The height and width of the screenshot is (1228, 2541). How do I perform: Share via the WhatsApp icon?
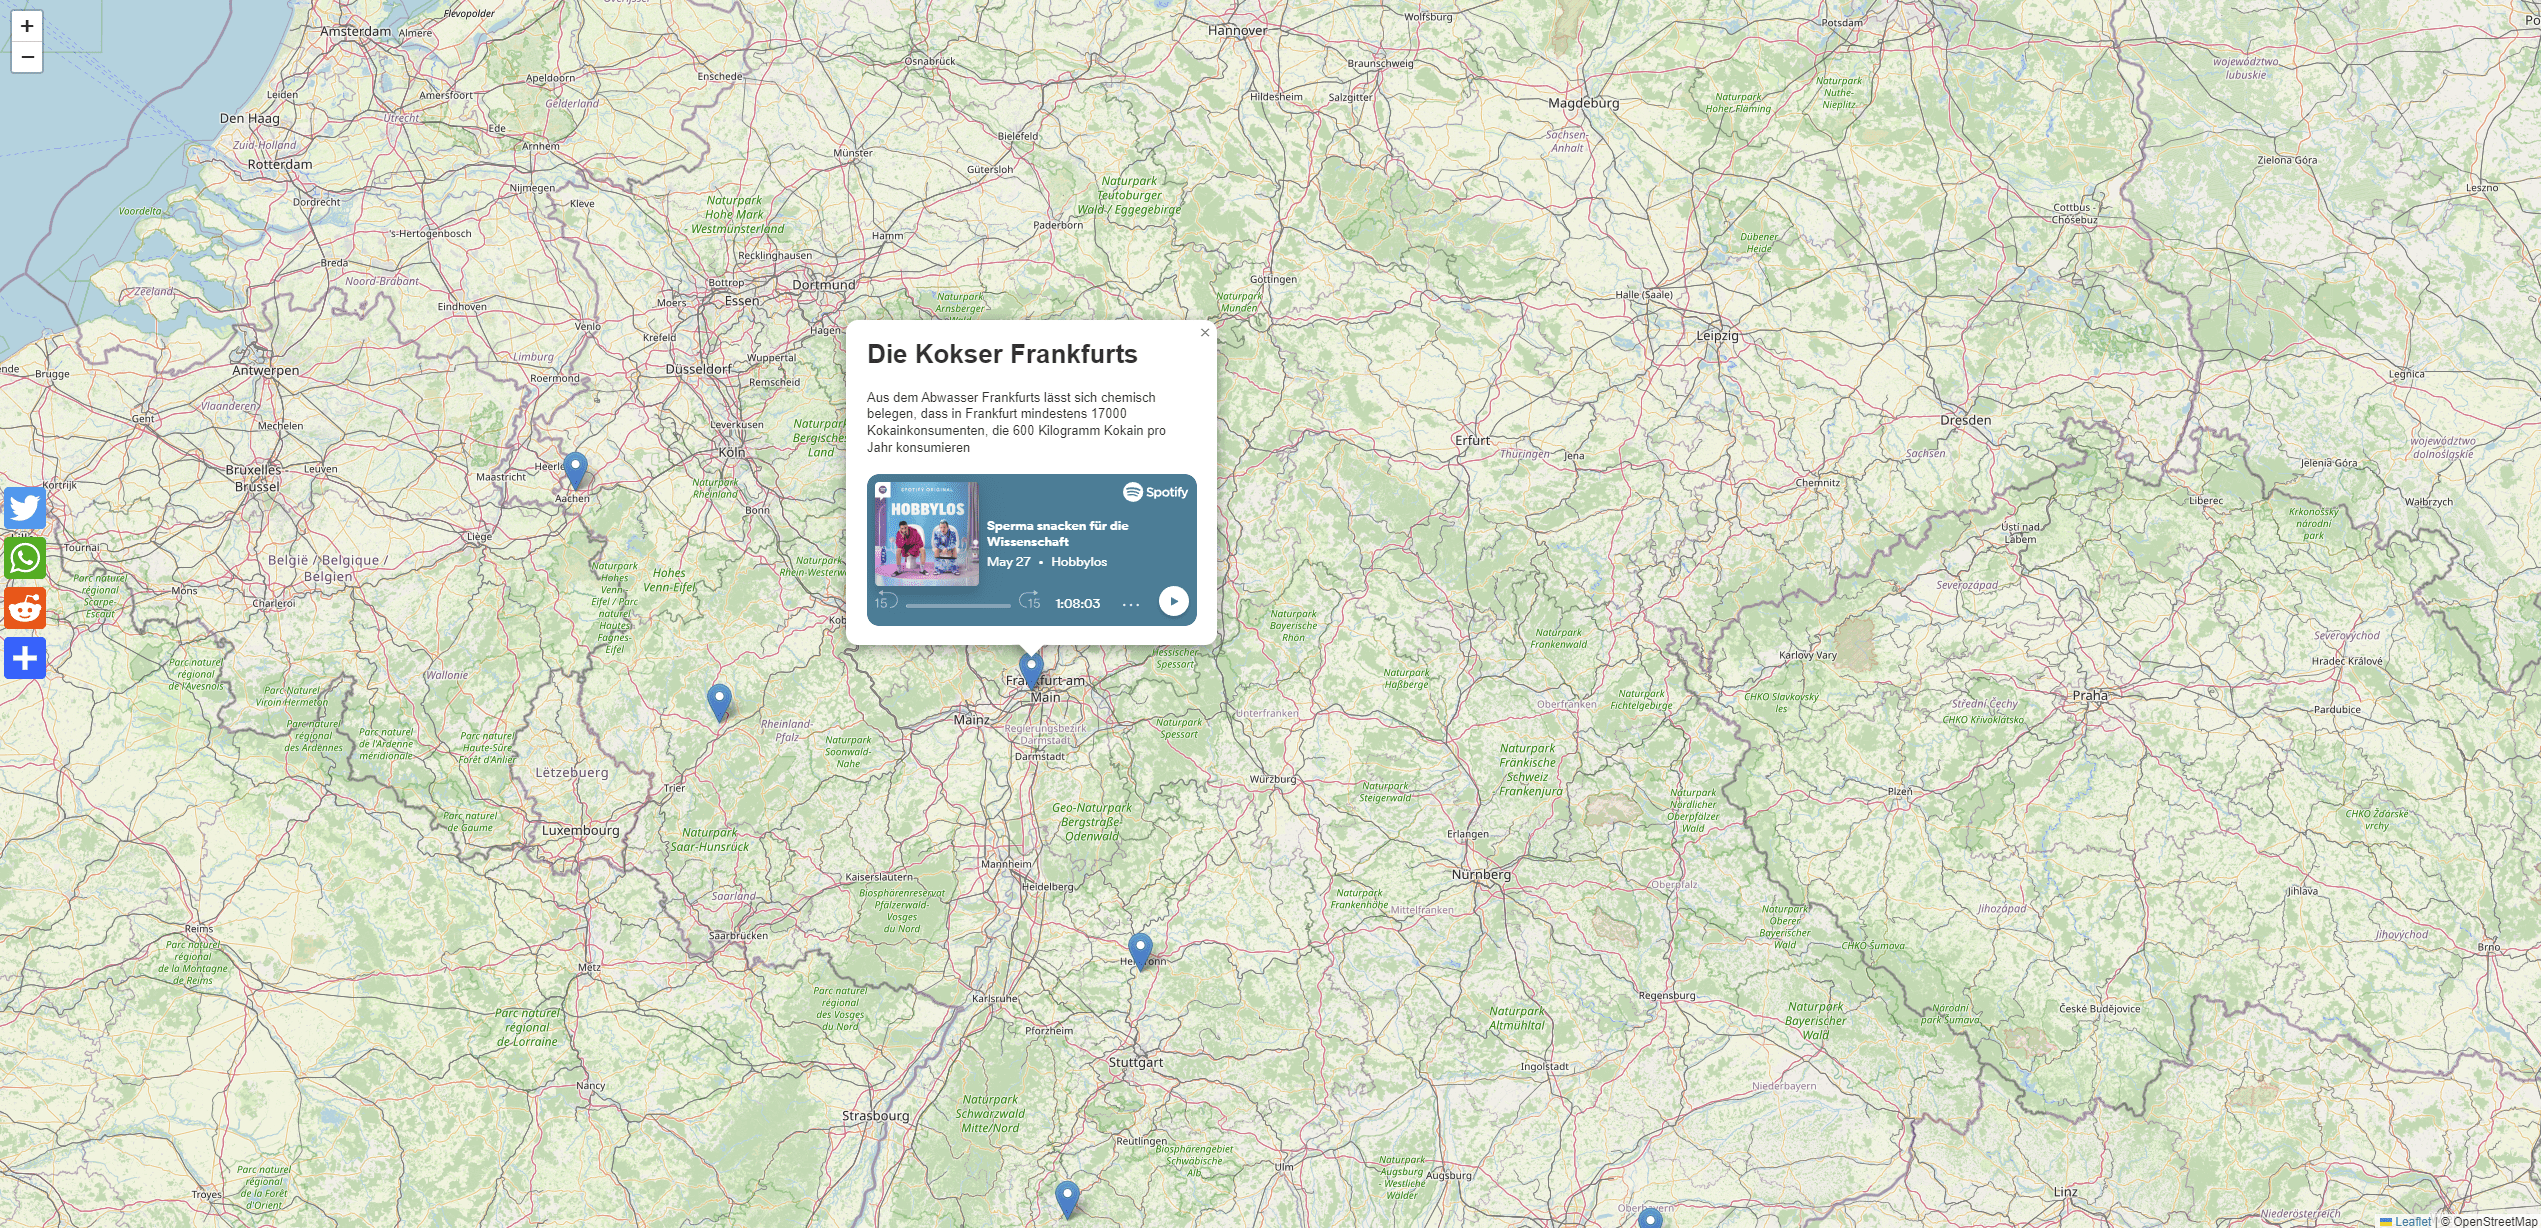25,558
